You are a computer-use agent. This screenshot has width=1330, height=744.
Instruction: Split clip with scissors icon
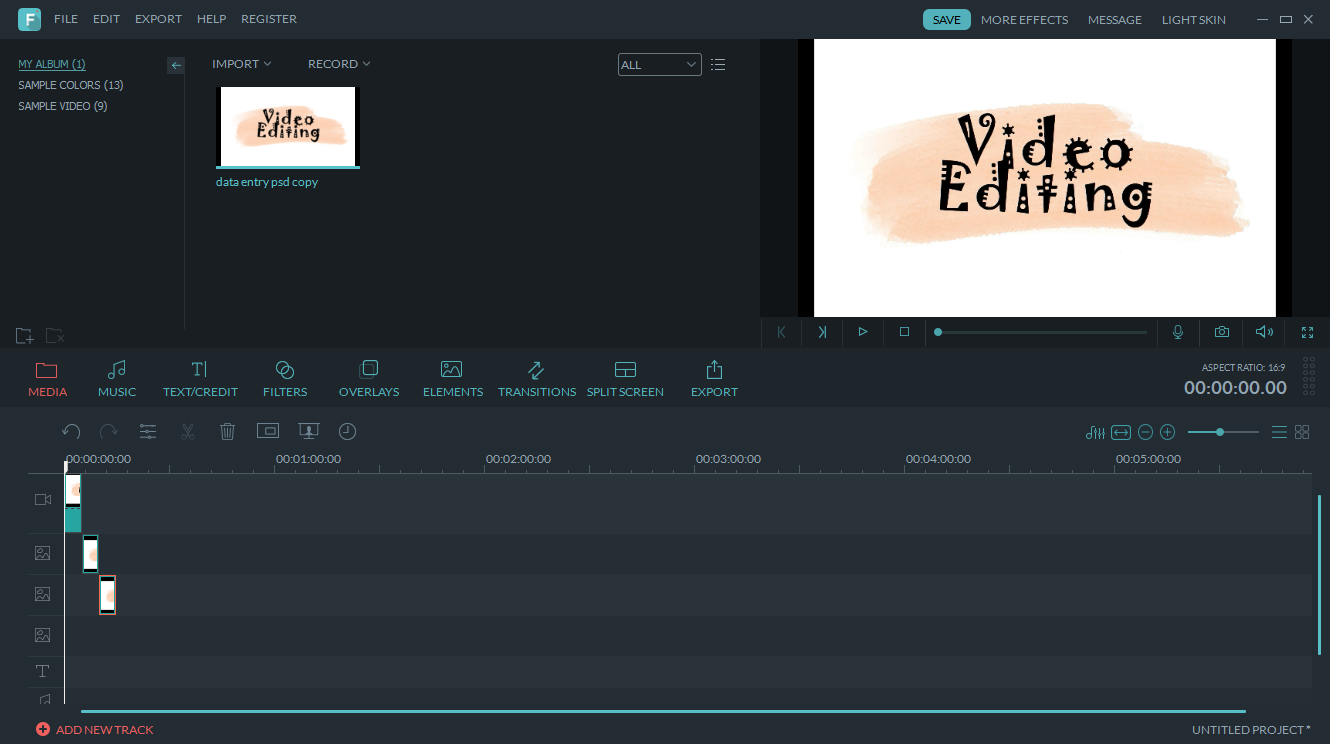[x=188, y=432]
